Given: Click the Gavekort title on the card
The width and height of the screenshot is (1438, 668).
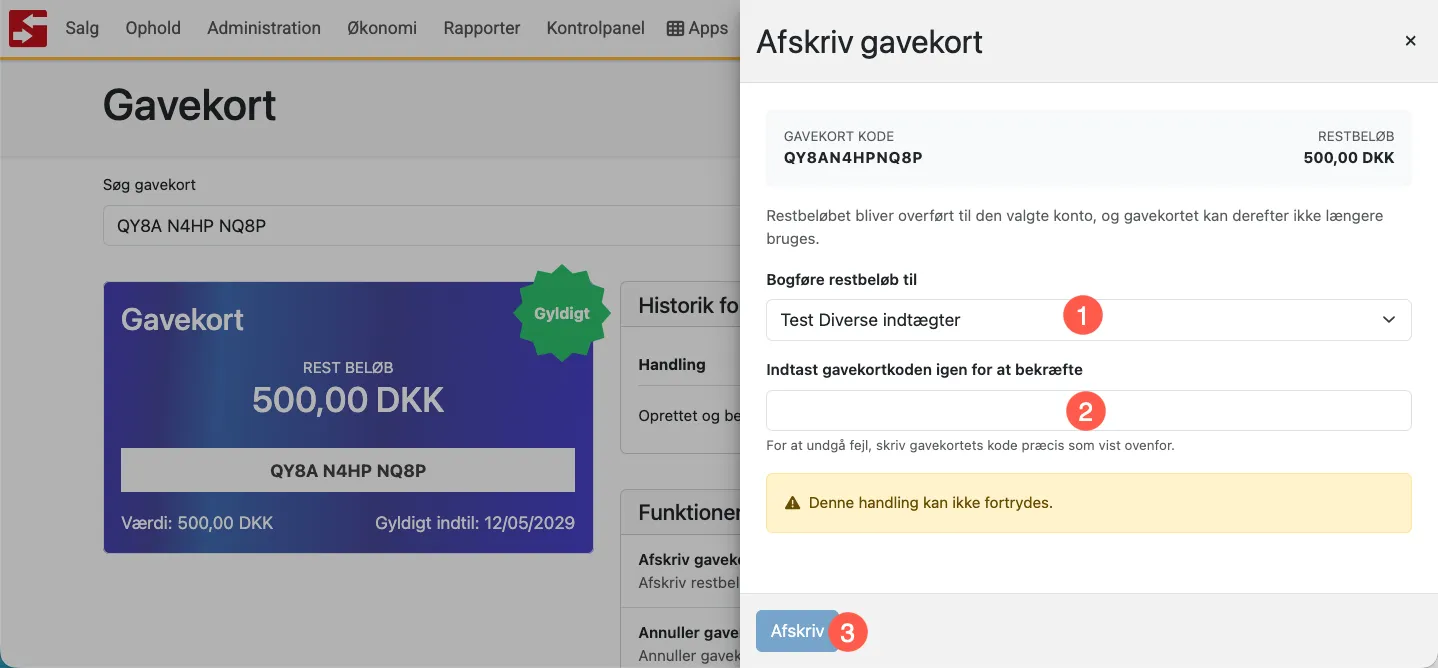Looking at the screenshot, I should tap(183, 320).
